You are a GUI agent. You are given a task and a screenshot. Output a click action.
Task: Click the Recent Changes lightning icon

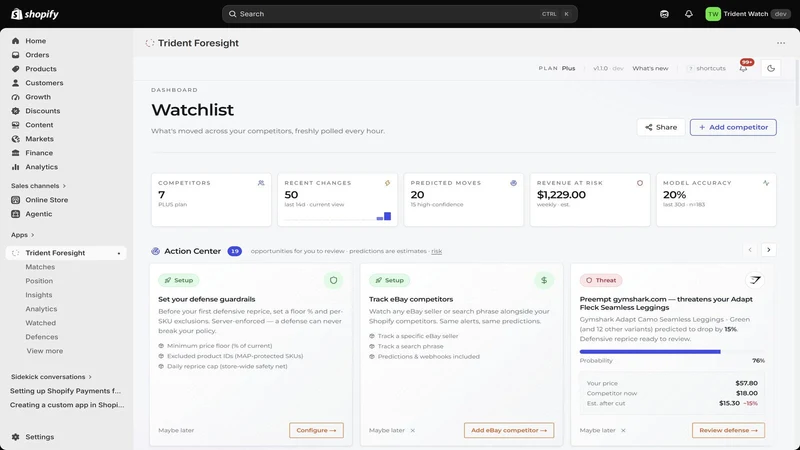click(387, 183)
